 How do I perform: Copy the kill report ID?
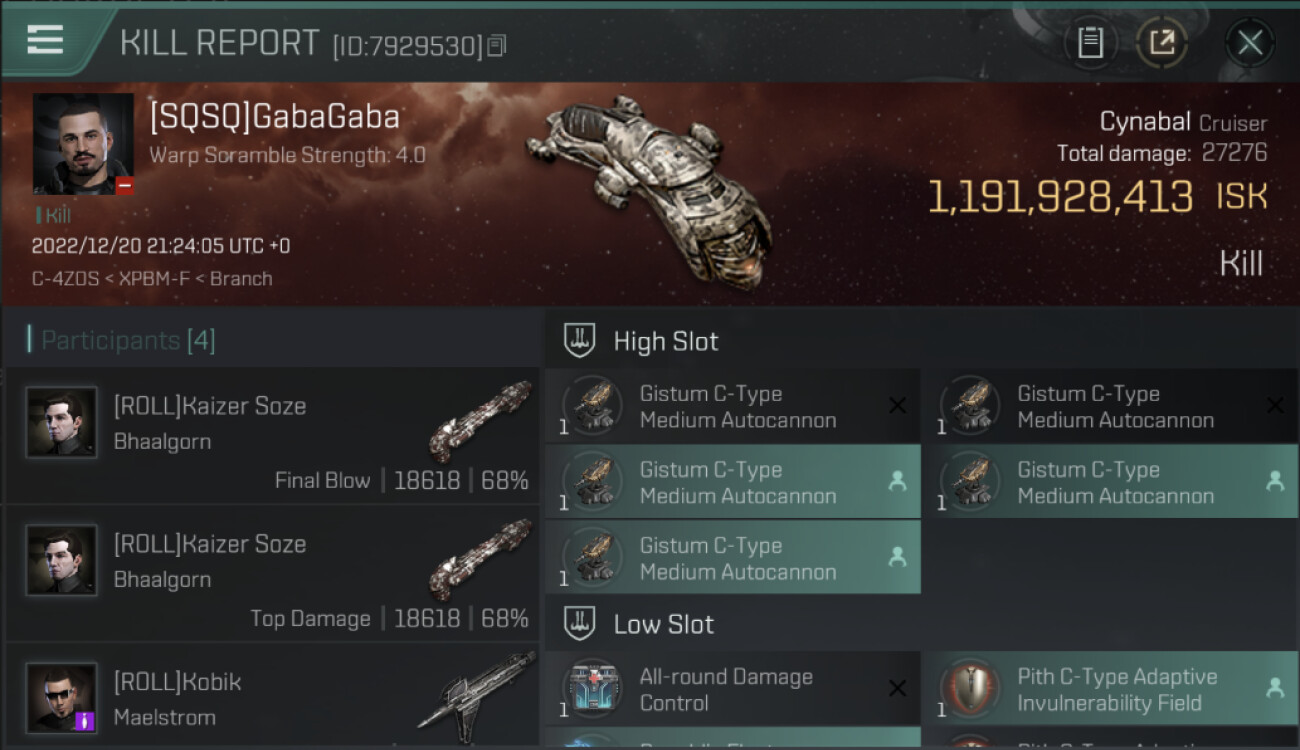497,45
